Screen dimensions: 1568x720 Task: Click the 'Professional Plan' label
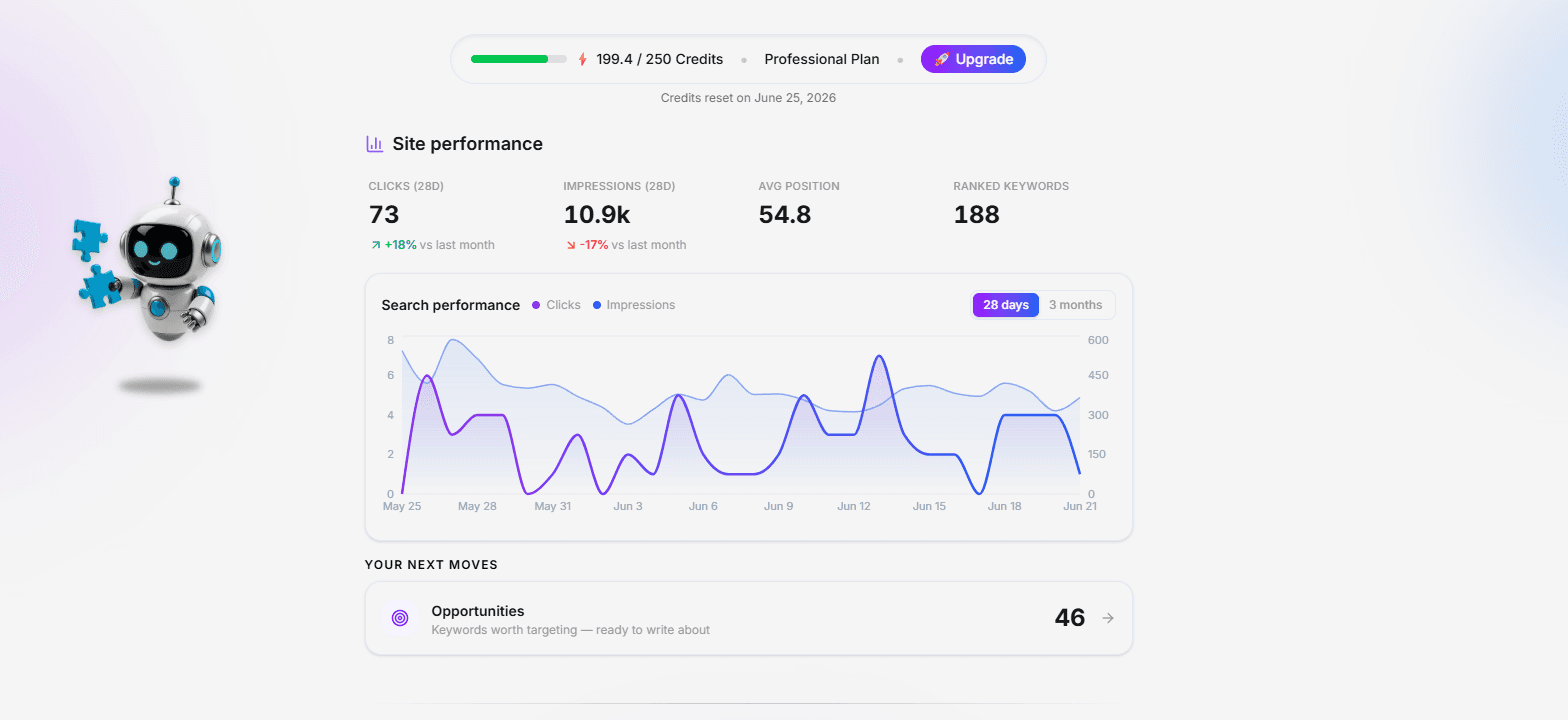822,59
